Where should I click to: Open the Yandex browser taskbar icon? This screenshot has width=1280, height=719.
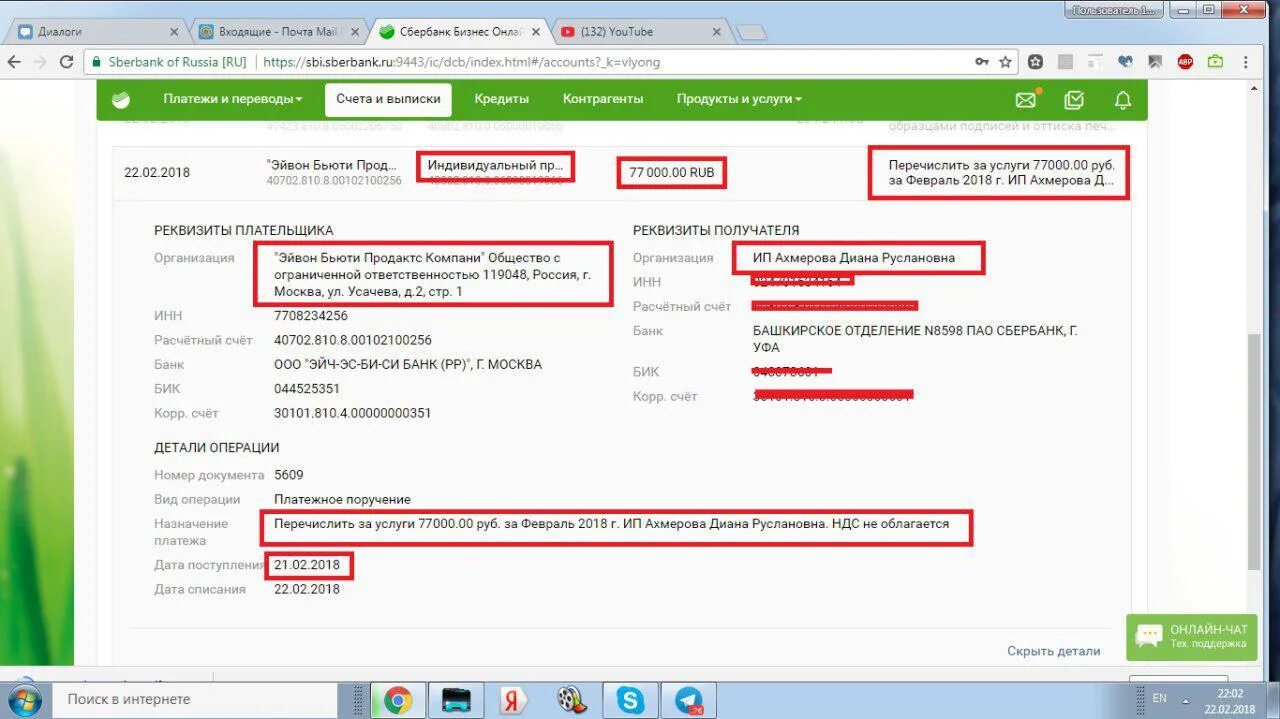tap(514, 699)
